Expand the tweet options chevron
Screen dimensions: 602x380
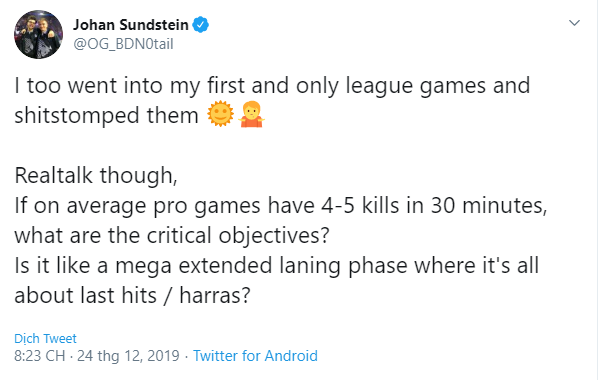click(x=574, y=23)
